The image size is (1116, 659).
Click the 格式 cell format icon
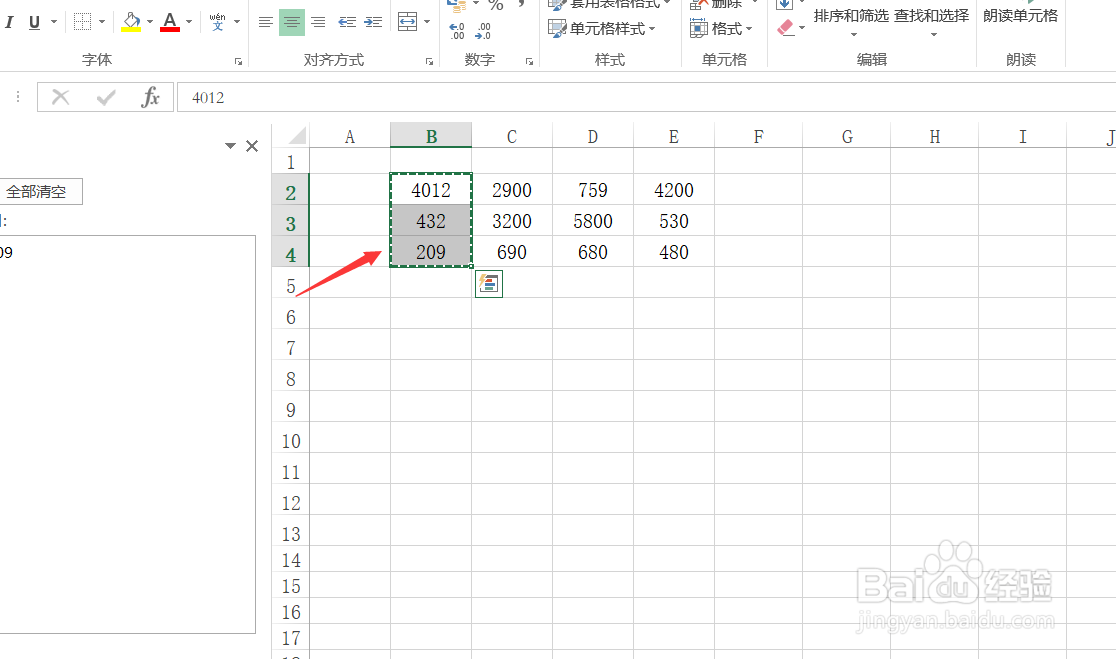click(699, 29)
